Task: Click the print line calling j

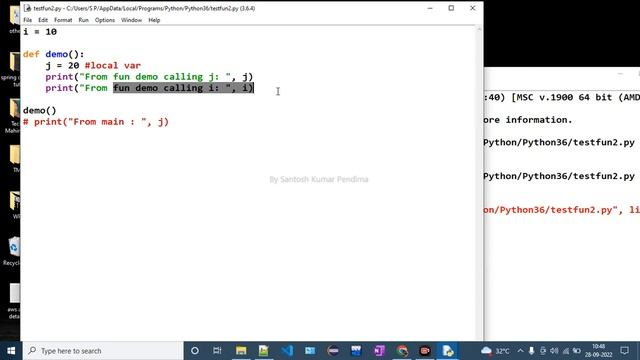Action: tap(149, 77)
